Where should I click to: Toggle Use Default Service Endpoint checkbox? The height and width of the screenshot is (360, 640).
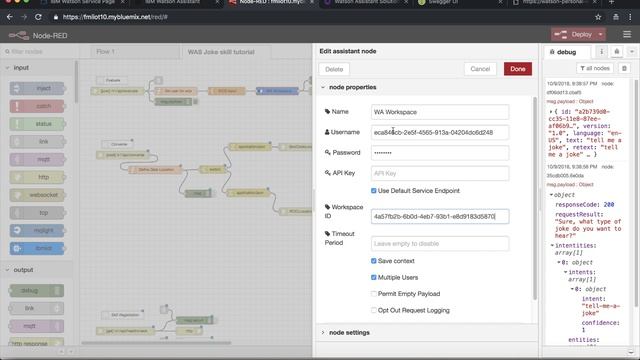click(373, 191)
